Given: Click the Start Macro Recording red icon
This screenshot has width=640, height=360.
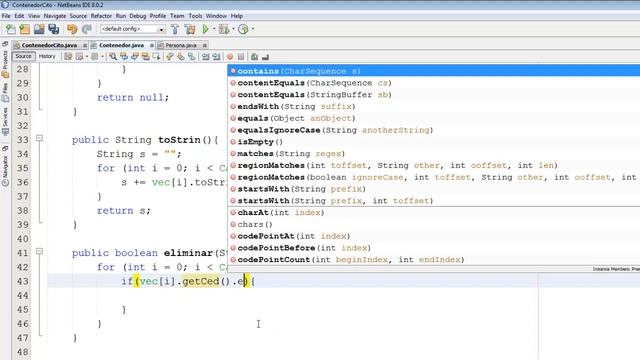Looking at the screenshot, I should tap(230, 57).
